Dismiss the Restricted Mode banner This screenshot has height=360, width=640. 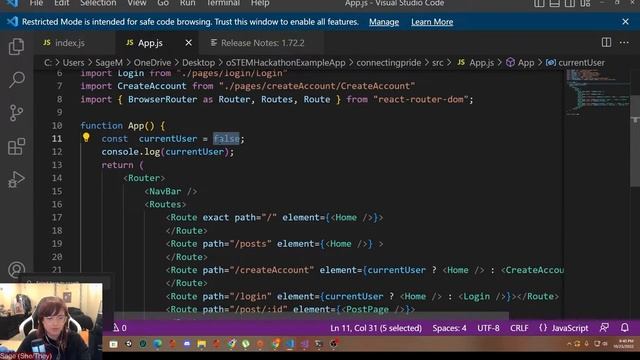click(x=625, y=22)
